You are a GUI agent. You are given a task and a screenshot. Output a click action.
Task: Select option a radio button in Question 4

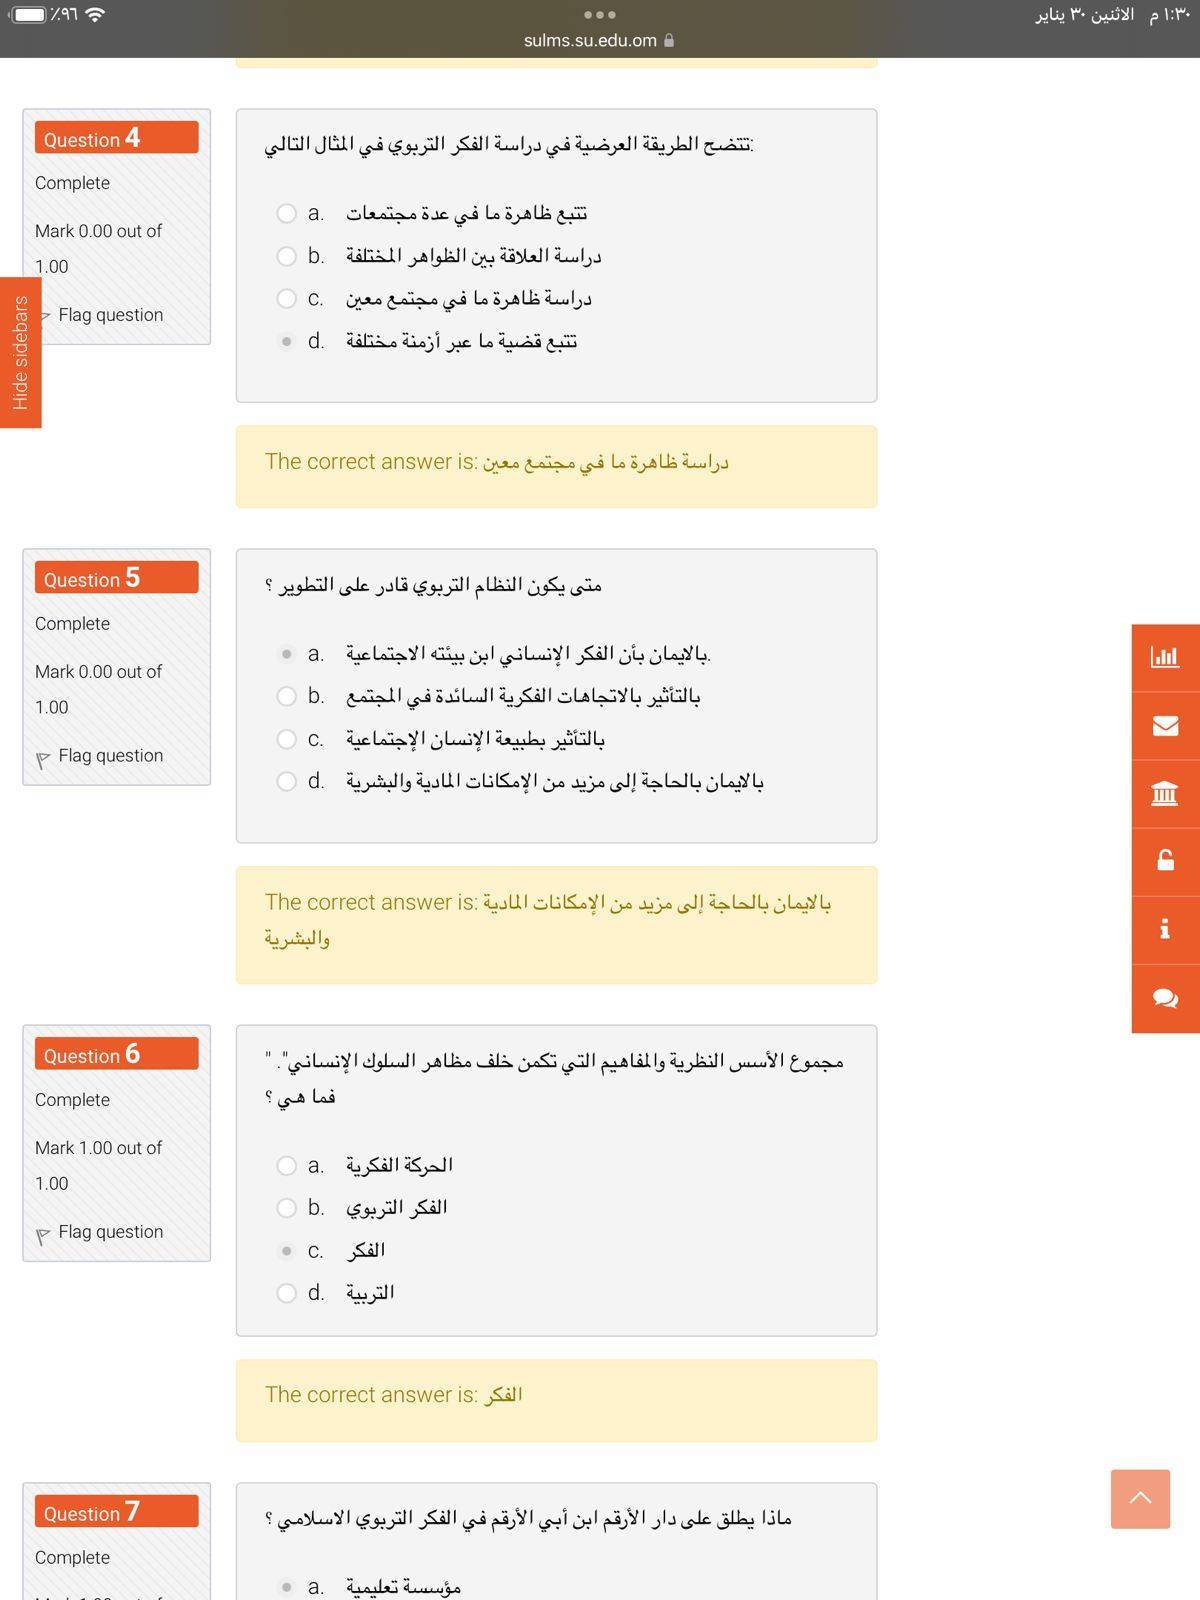coord(287,213)
